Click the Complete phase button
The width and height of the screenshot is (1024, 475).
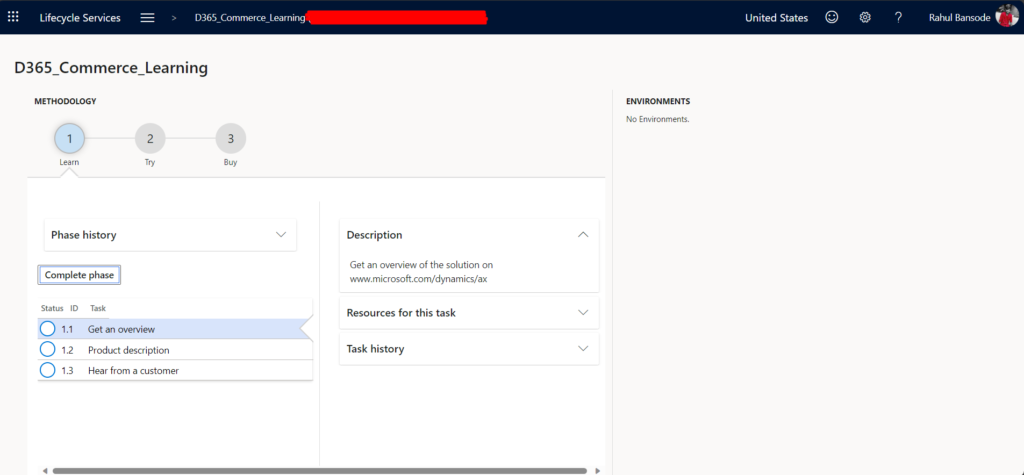click(x=79, y=275)
